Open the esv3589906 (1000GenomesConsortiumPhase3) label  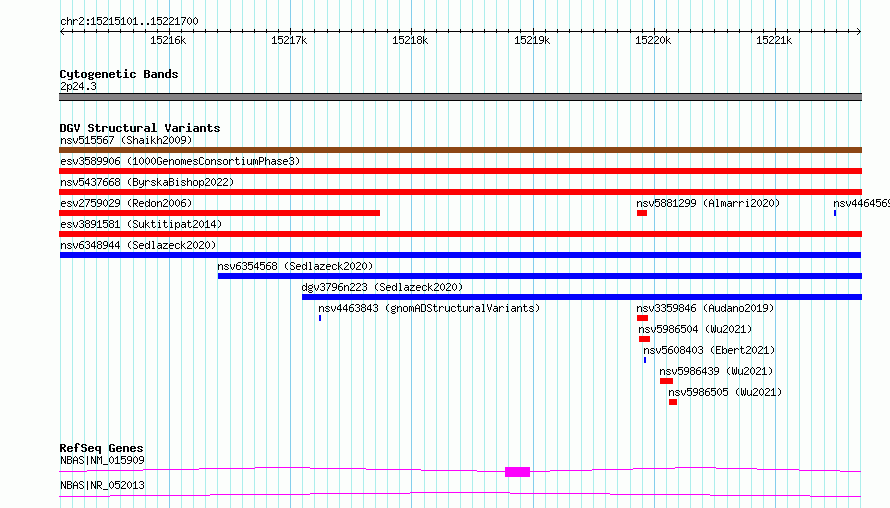pyautogui.click(x=180, y=161)
